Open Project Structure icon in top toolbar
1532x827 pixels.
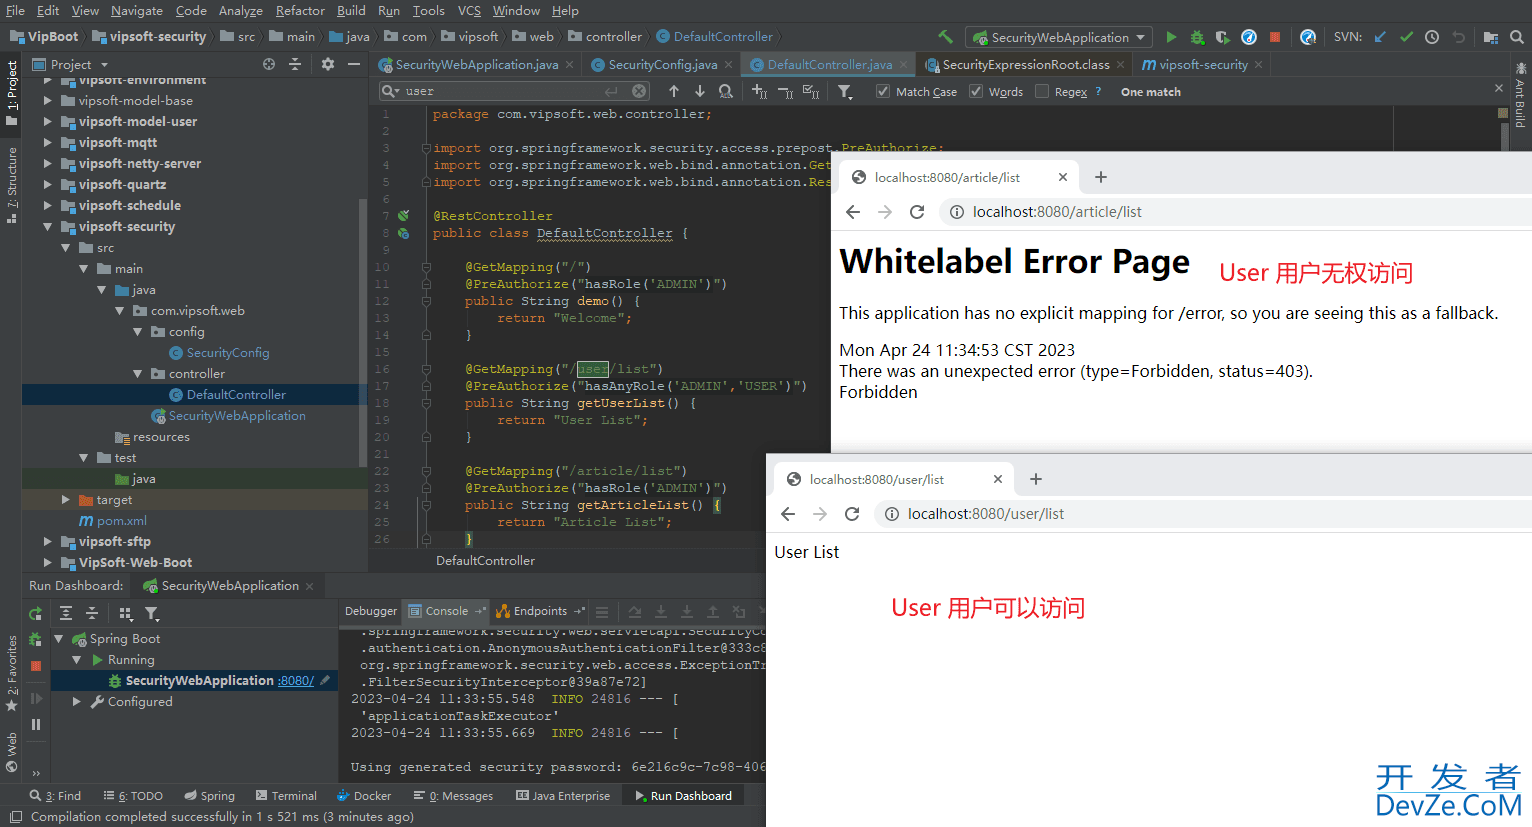click(x=1490, y=37)
